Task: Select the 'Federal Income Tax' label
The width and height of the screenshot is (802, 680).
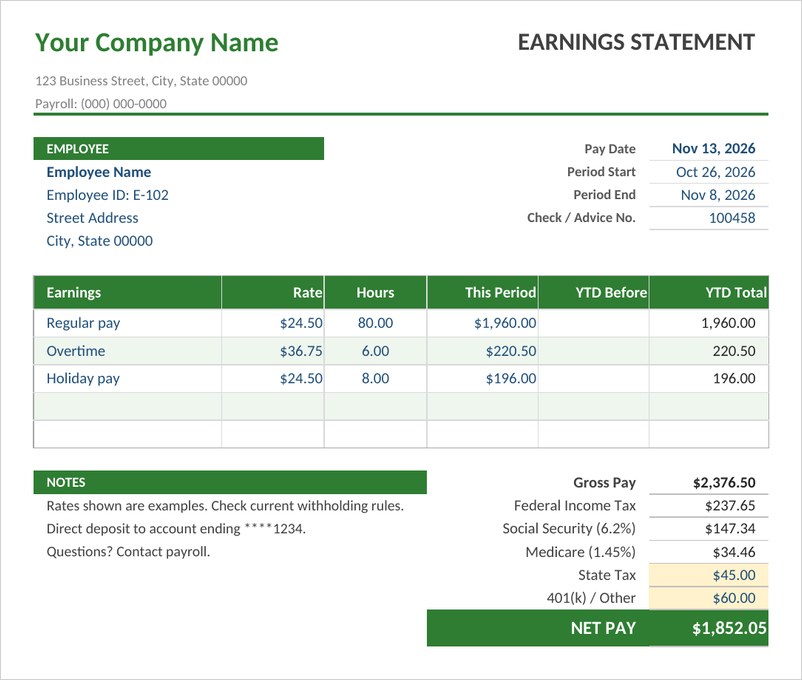Action: point(574,506)
